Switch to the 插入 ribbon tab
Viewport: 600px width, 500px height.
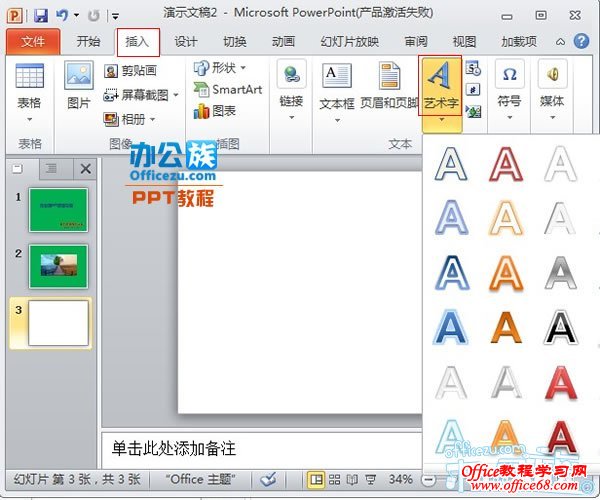138,42
